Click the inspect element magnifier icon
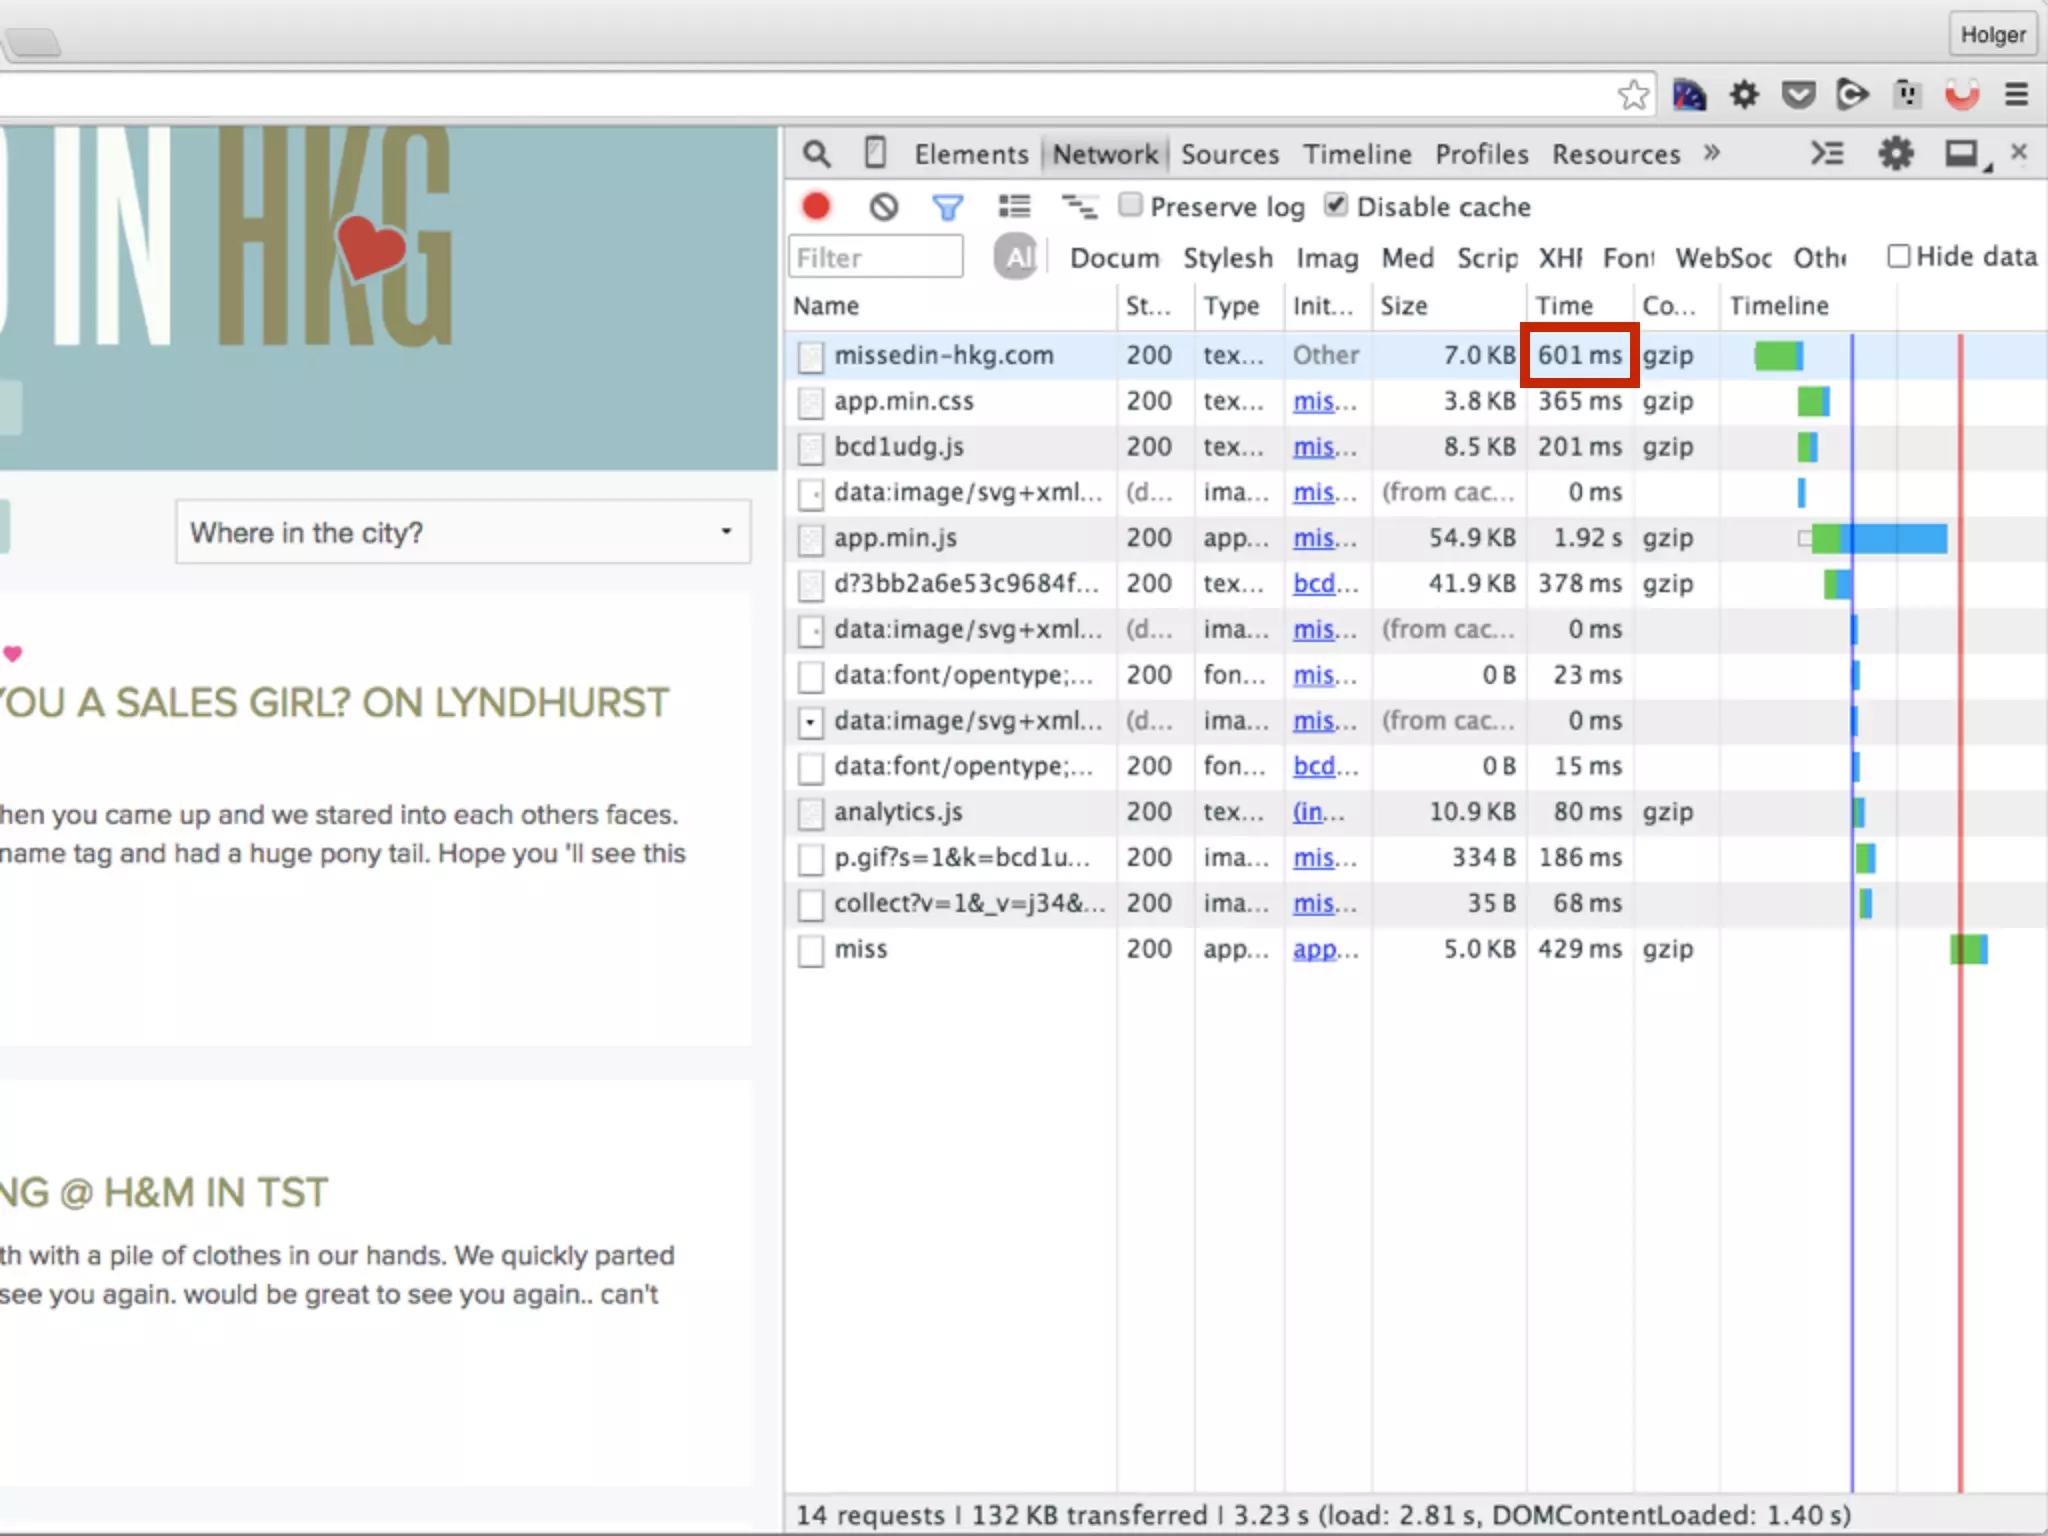The image size is (2048, 1536). (x=817, y=154)
